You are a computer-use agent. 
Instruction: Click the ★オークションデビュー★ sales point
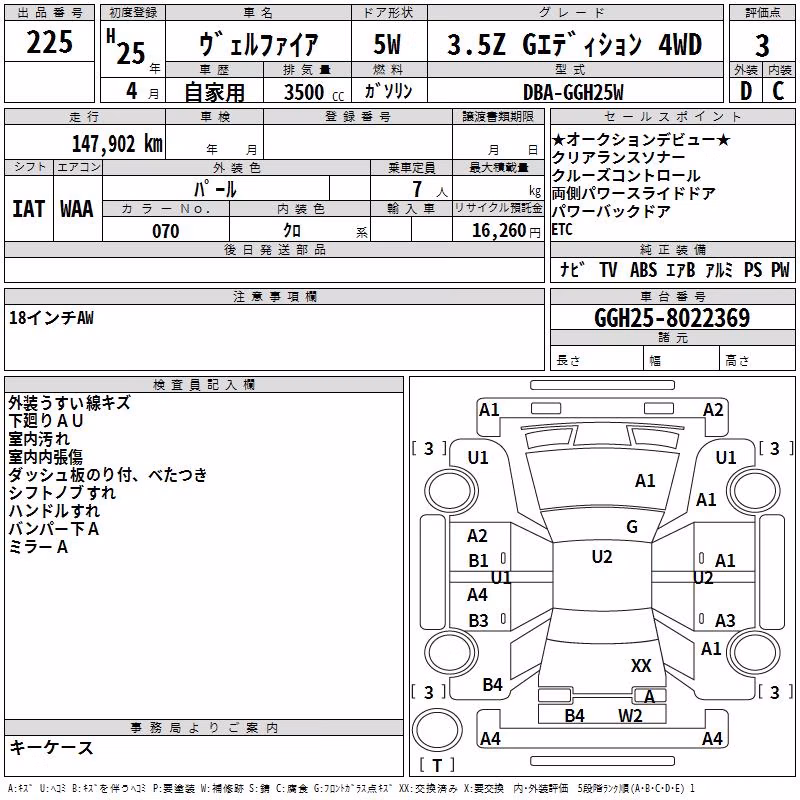(641, 139)
